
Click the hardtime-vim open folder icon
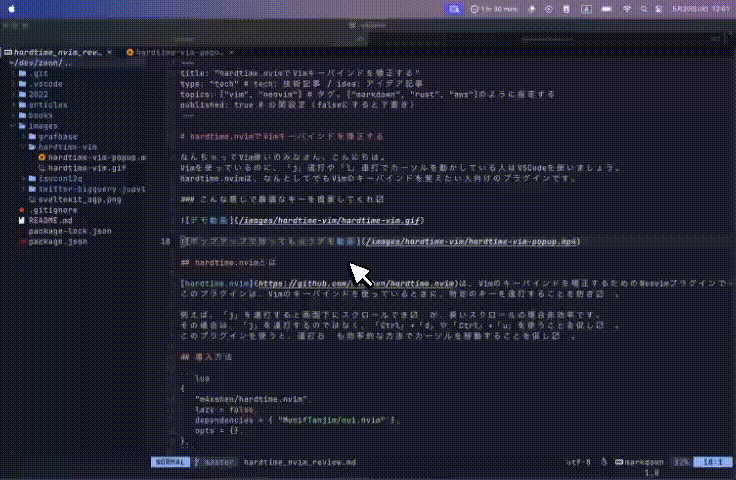pyautogui.click(x=32, y=147)
